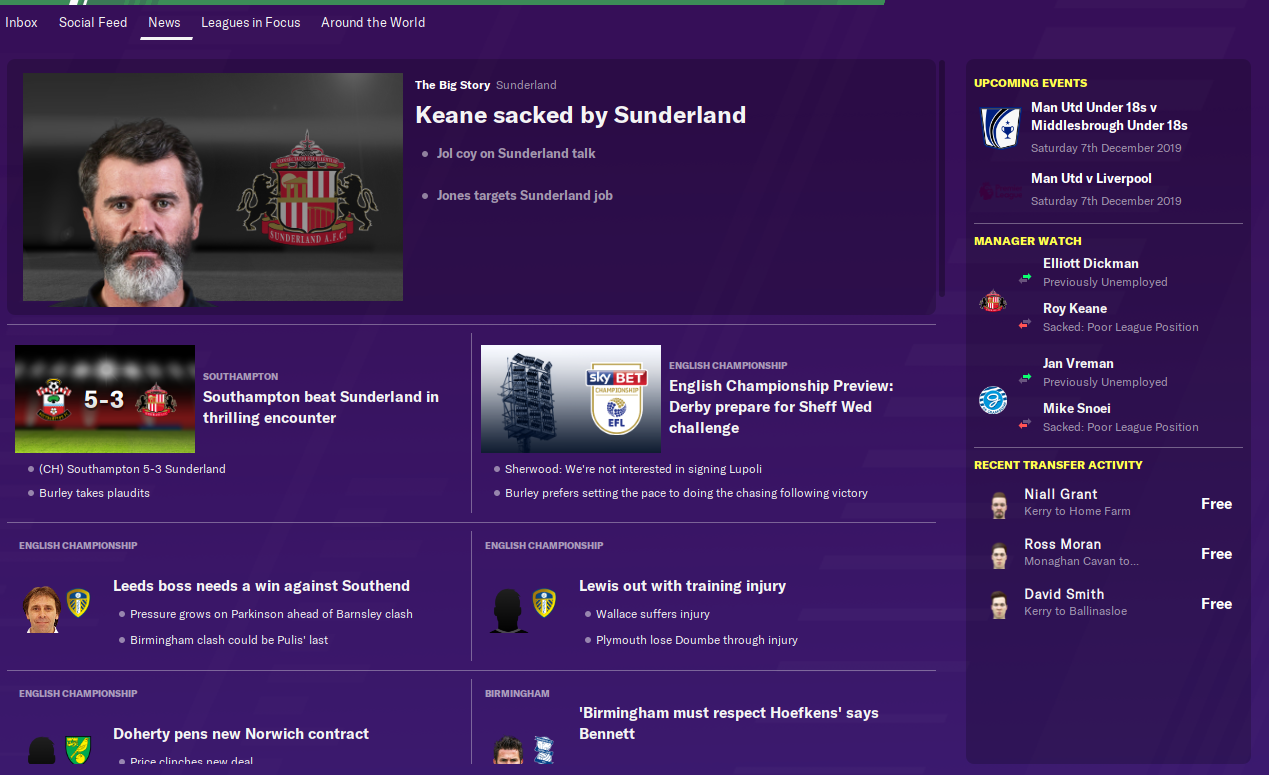
Task: Click the De Graafschap club badge in Manager Watch
Action: (x=992, y=400)
